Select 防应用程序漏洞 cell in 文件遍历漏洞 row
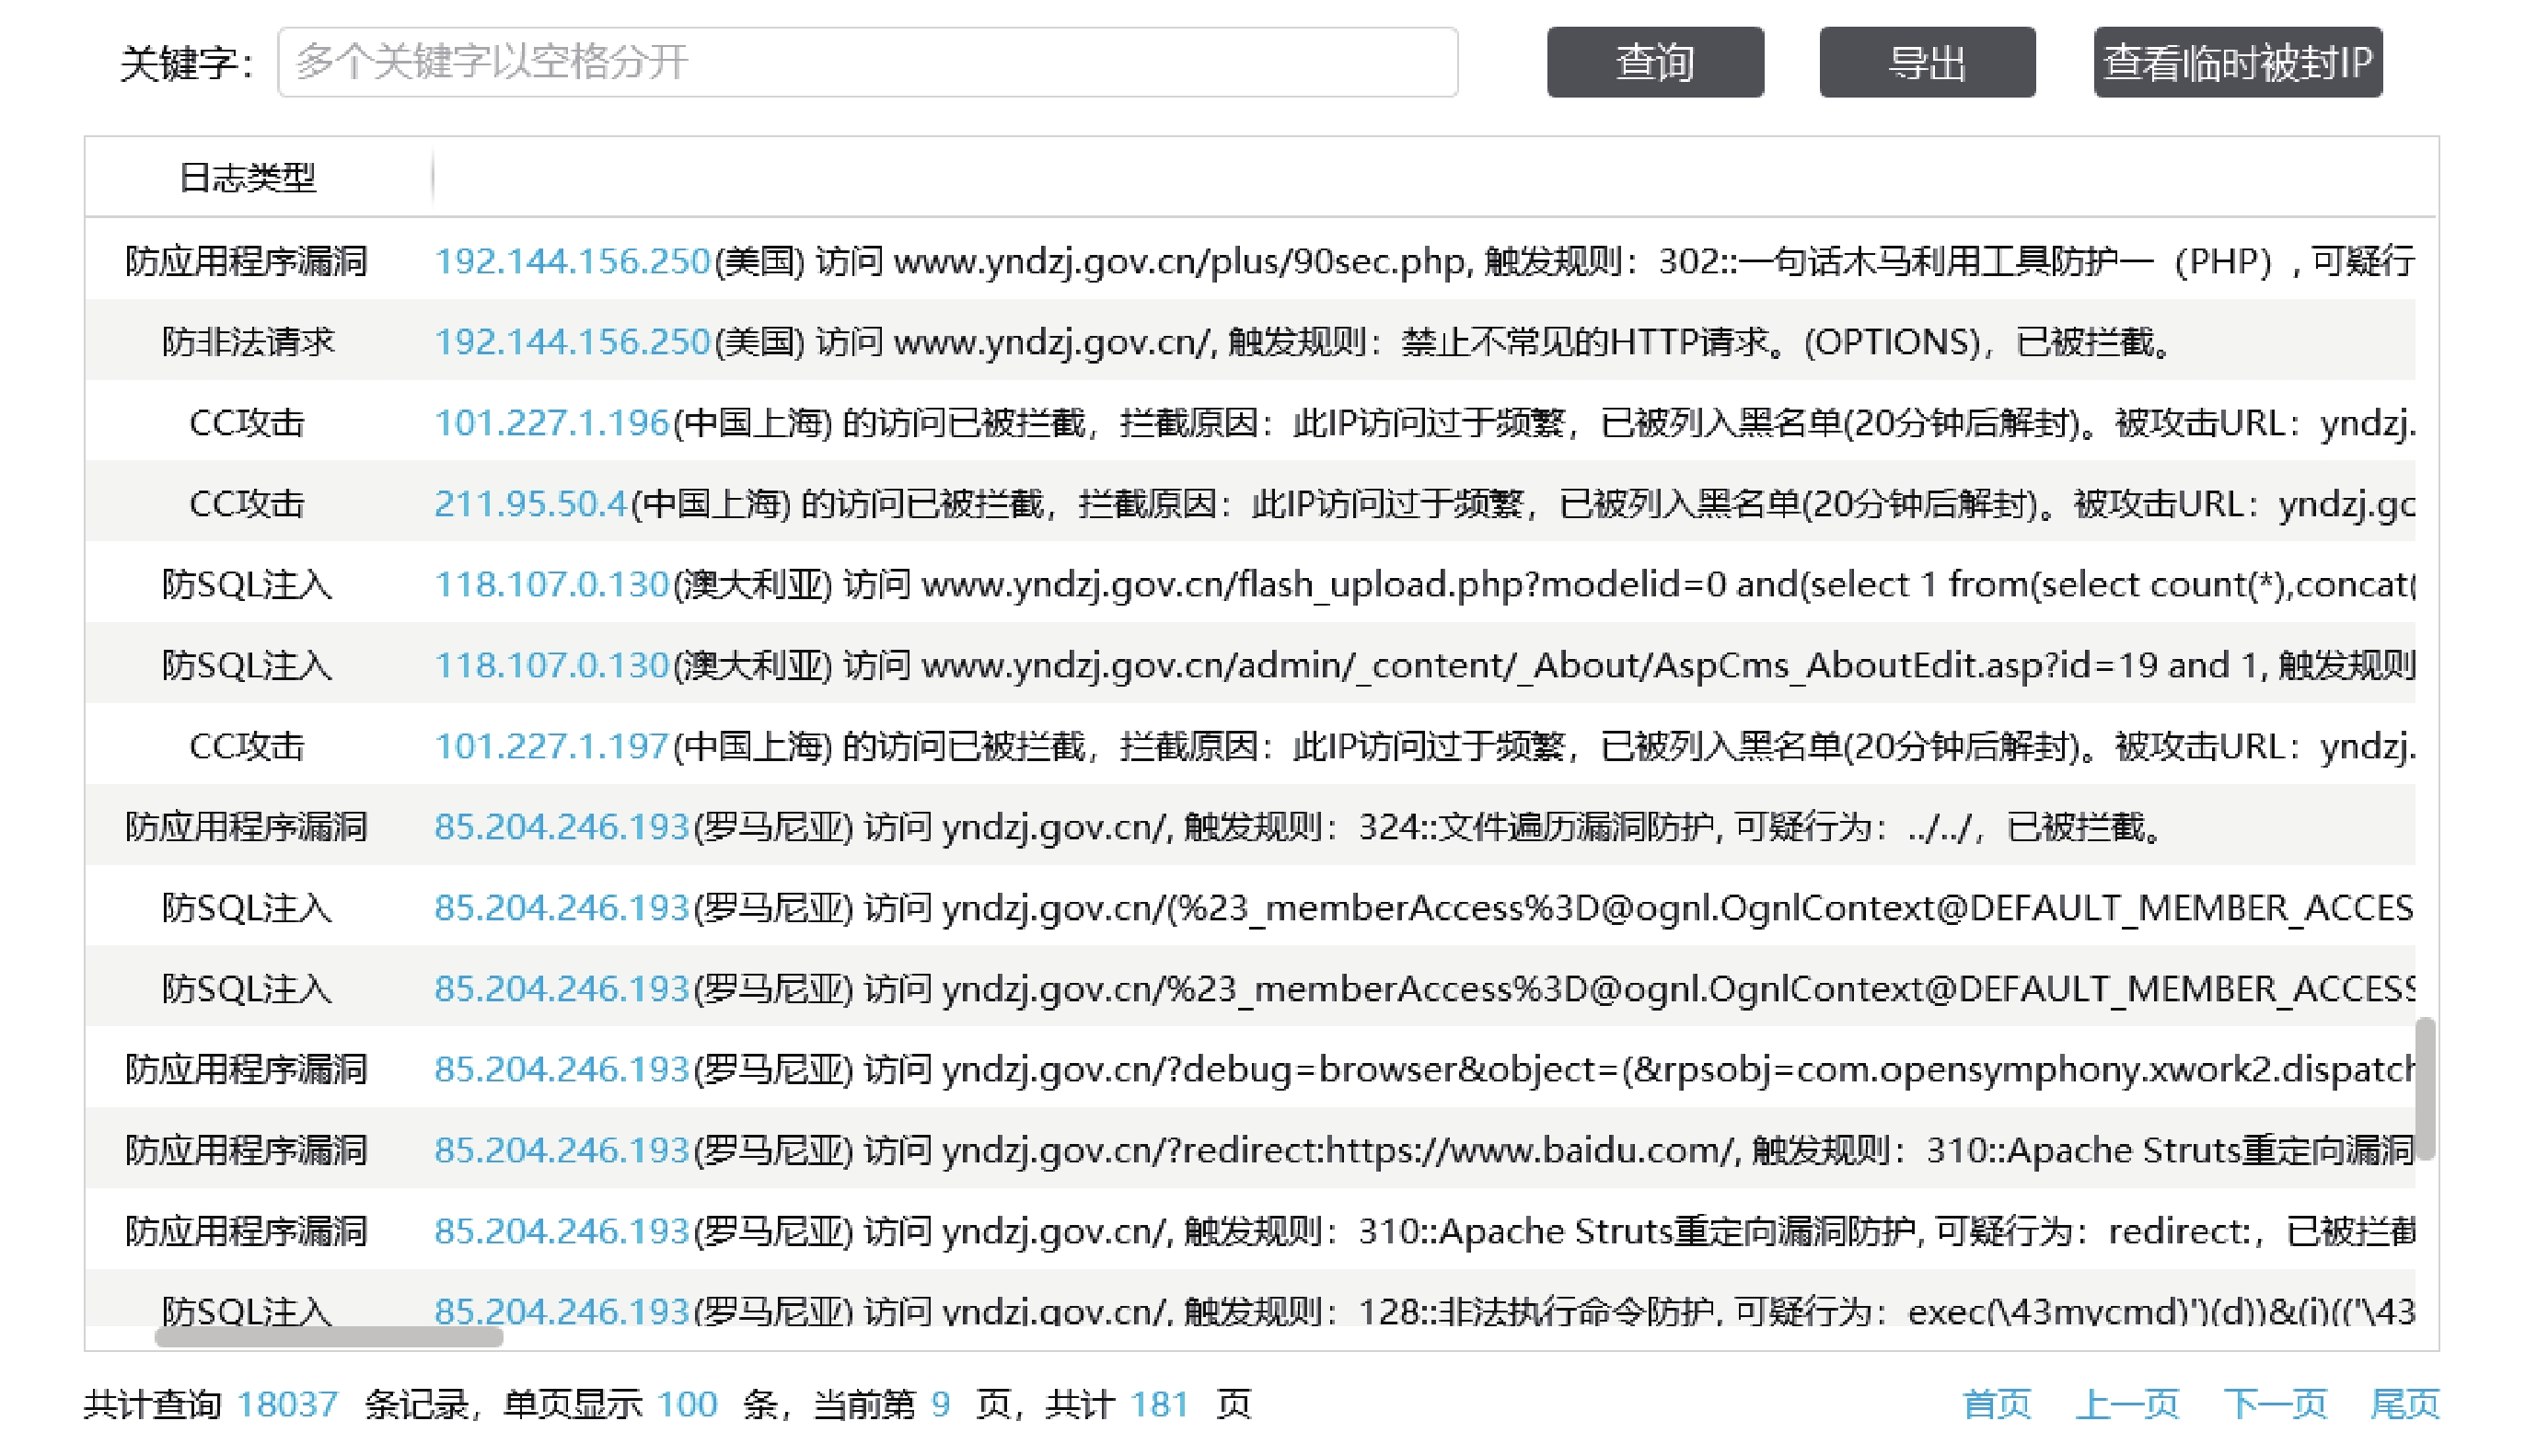Screen dimensions: 2537x1456 coord(247,827)
